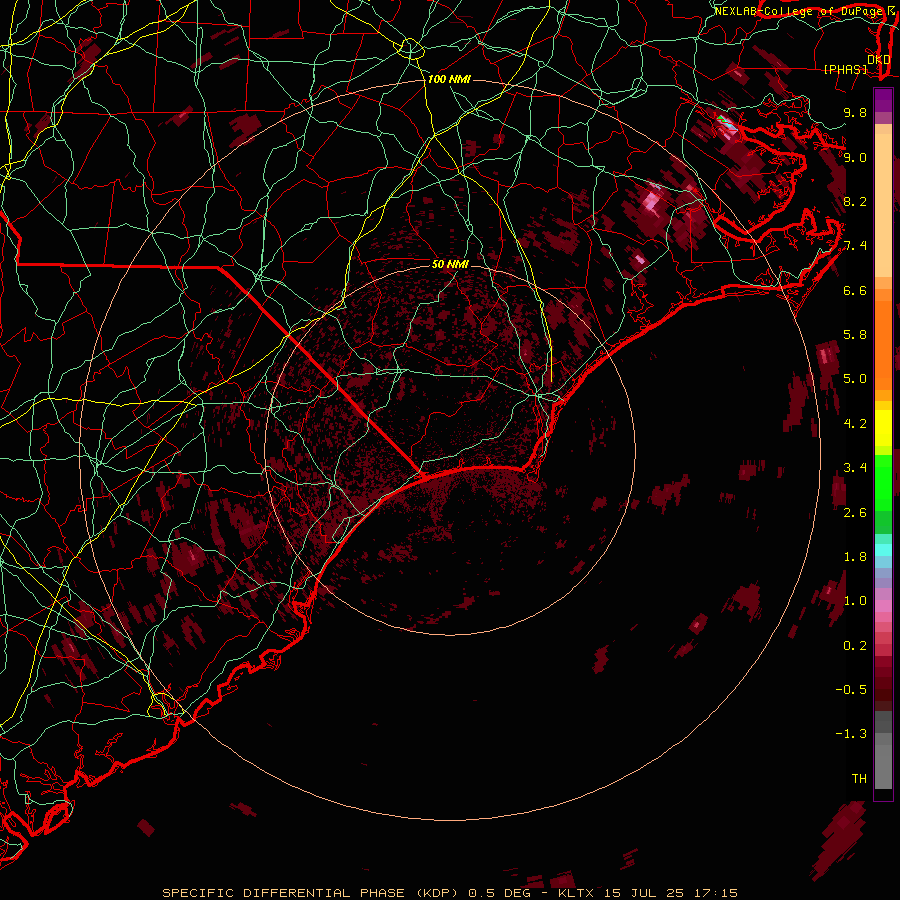Click the -1.3 value on color scale
Screen dimensions: 900x900
coord(851,734)
